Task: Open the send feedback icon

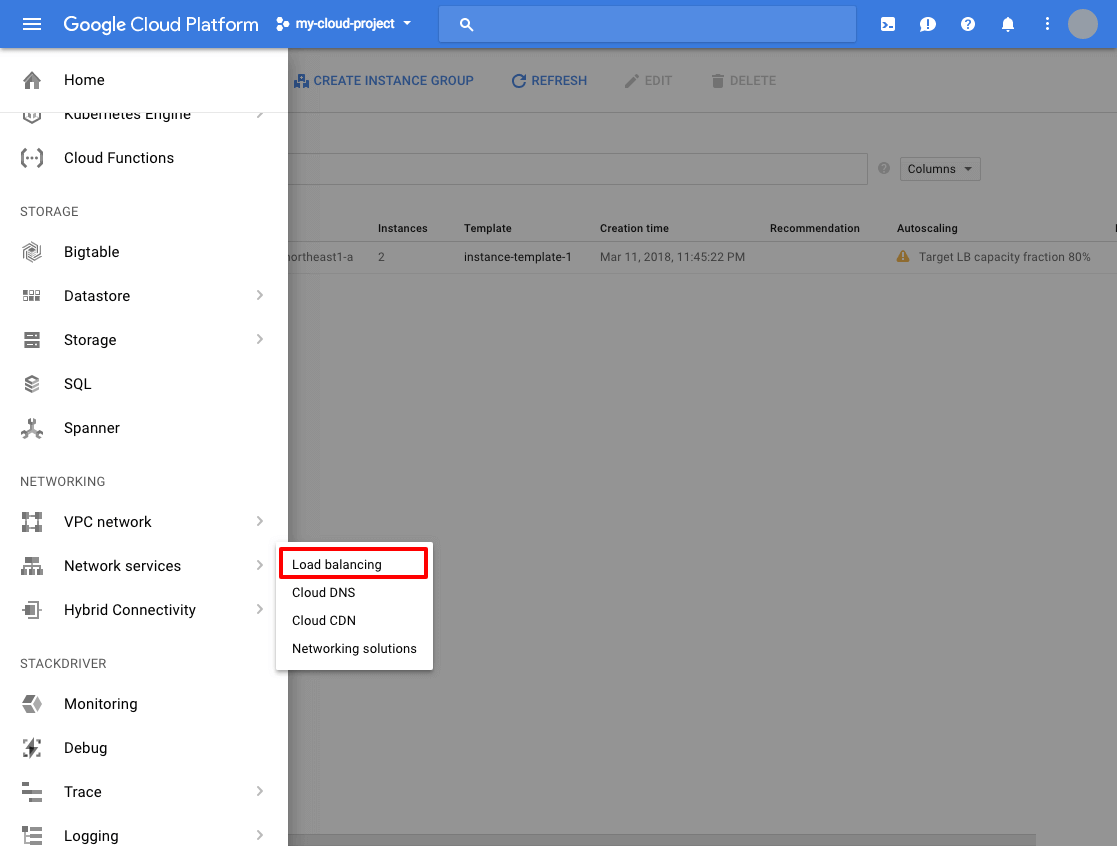Action: 928,24
